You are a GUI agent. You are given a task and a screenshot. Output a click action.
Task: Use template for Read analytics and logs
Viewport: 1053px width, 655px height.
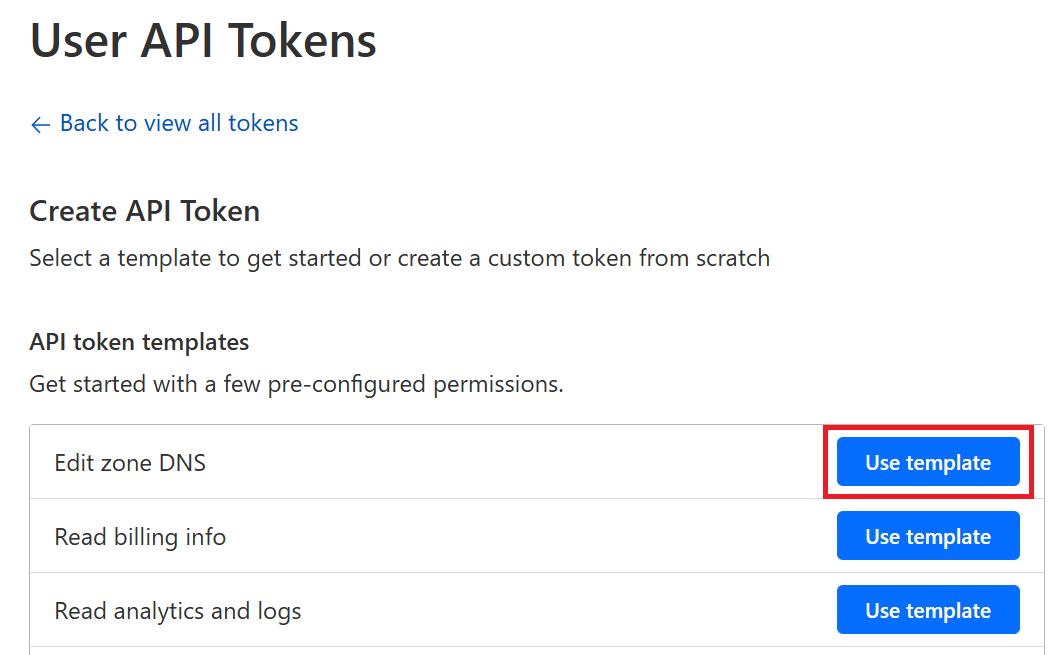pyautogui.click(x=927, y=611)
